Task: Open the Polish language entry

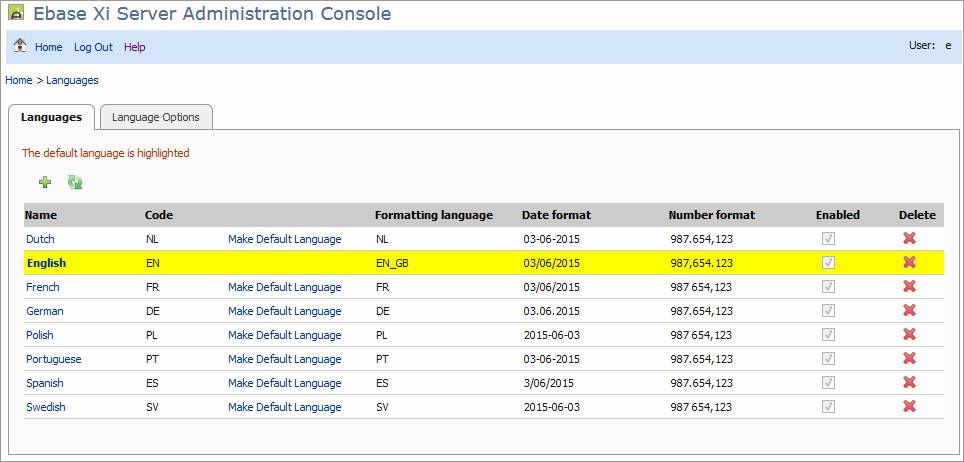Action: [40, 335]
